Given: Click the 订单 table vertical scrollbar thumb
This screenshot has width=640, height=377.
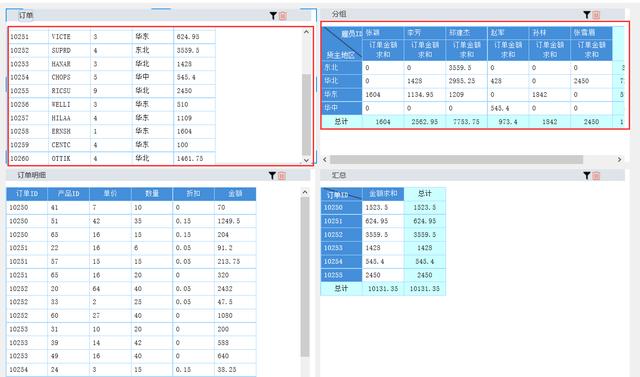Looking at the screenshot, I should pos(307,114).
